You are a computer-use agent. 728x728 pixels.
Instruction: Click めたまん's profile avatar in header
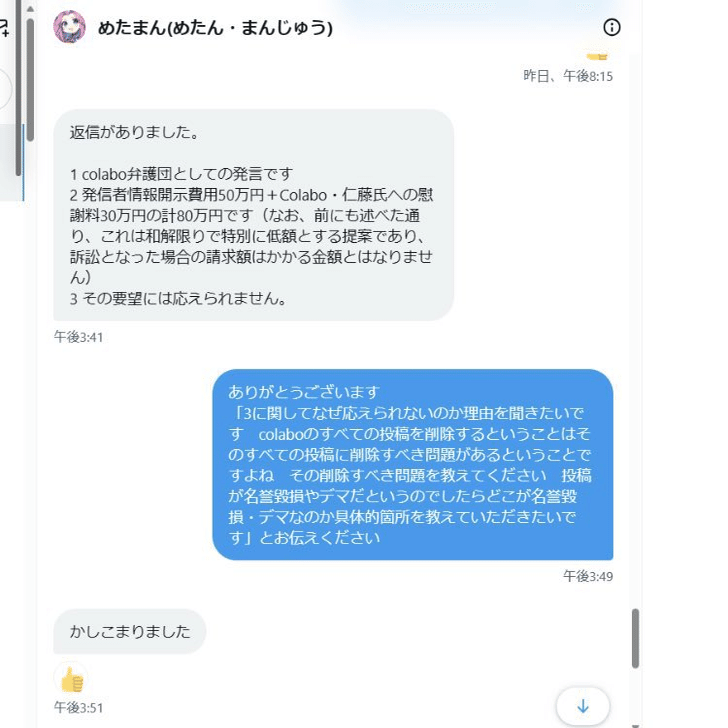(x=70, y=27)
